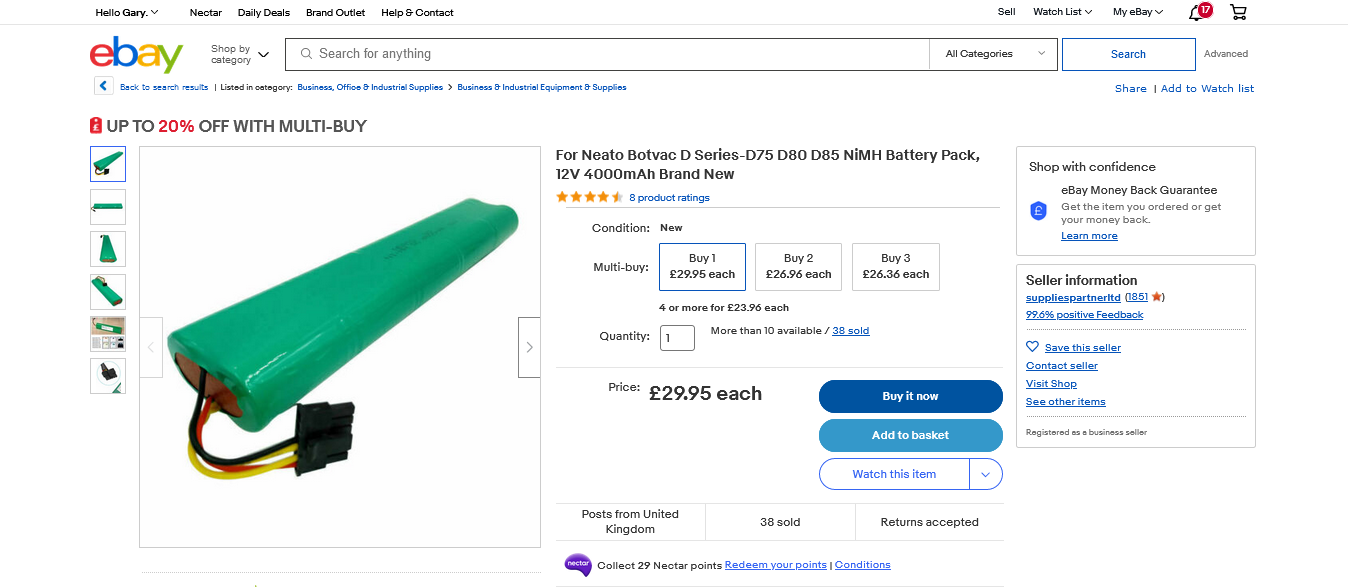1348x587 pixels.
Task: Click the Add to basket button
Action: coord(910,435)
